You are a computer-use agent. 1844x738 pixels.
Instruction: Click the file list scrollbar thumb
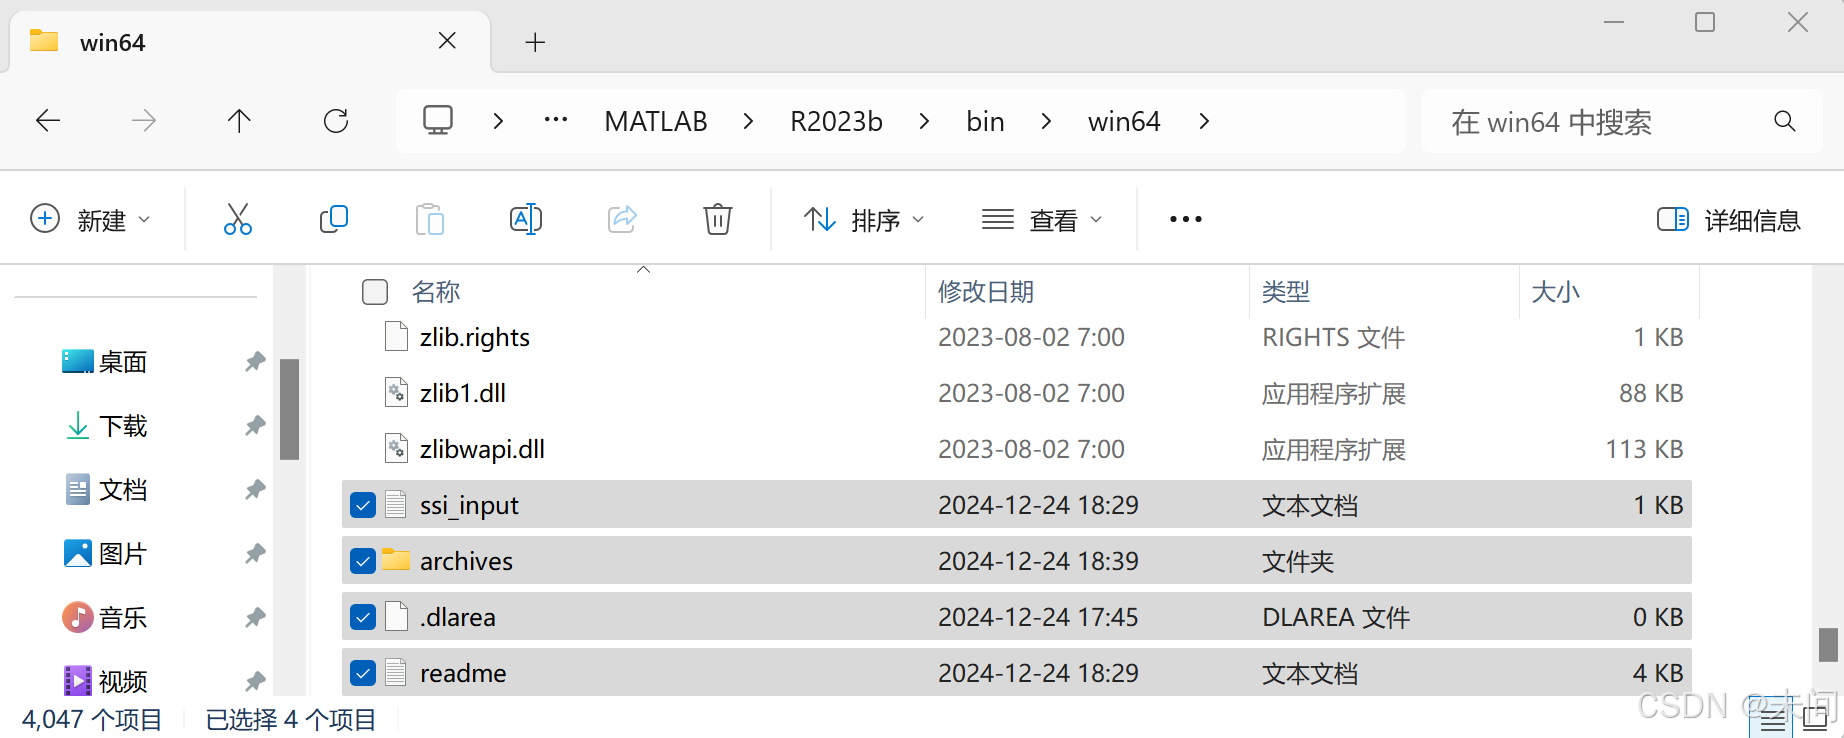1828,644
